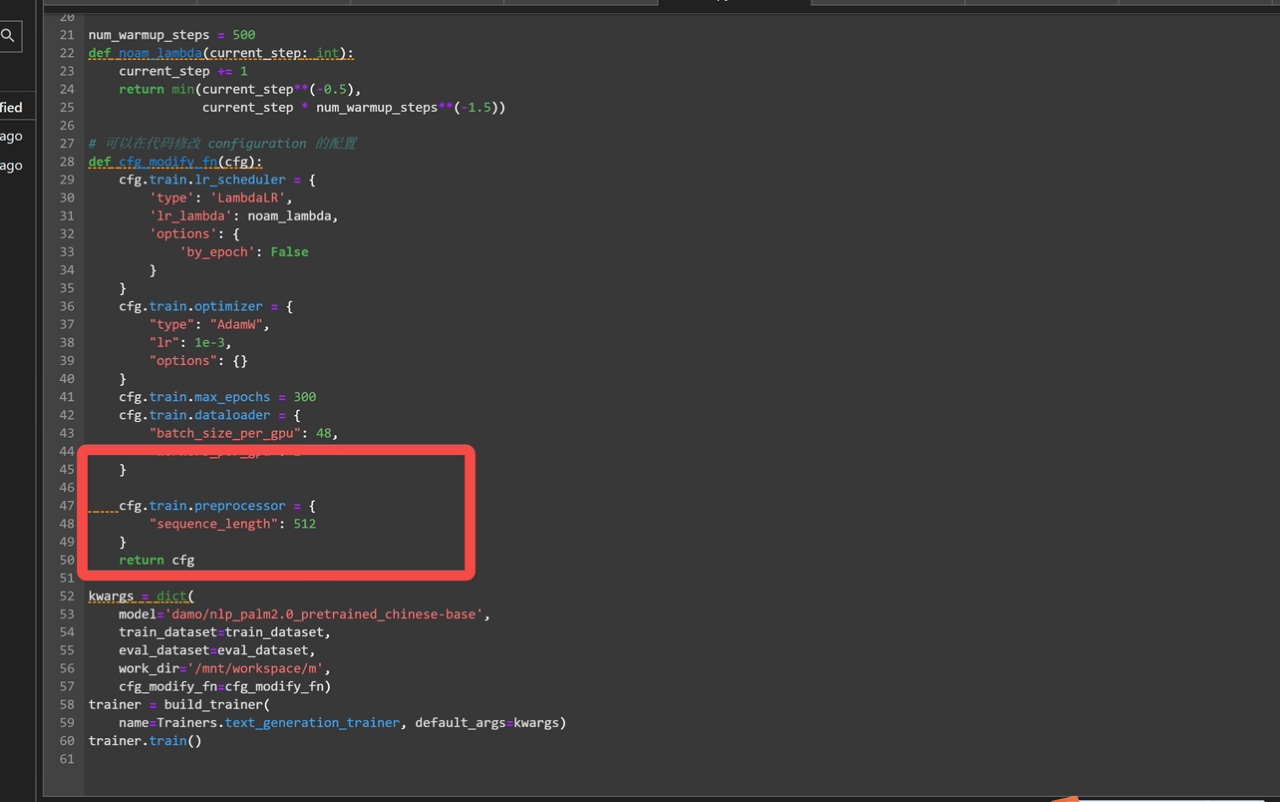Click 'num_warmup_steps = 500' on line 21

pos(172,35)
